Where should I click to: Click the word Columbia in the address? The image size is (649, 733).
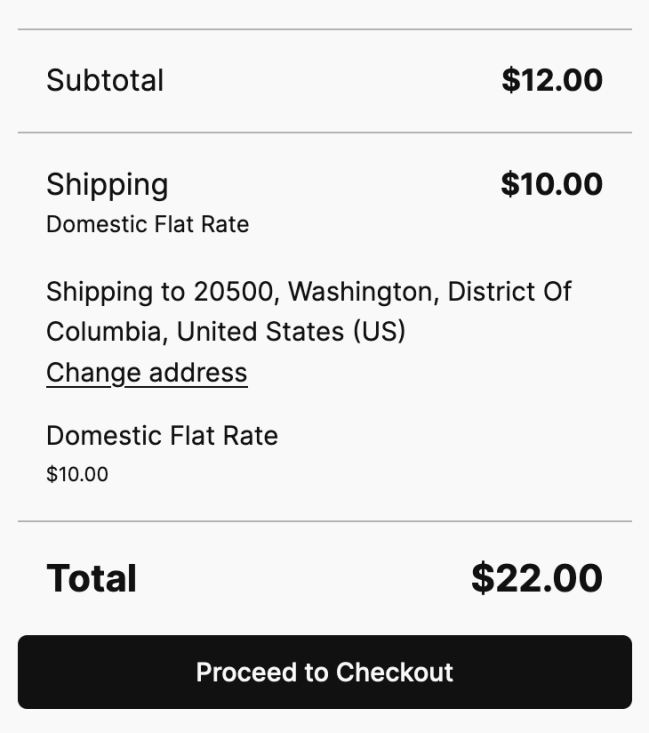[x=106, y=331]
